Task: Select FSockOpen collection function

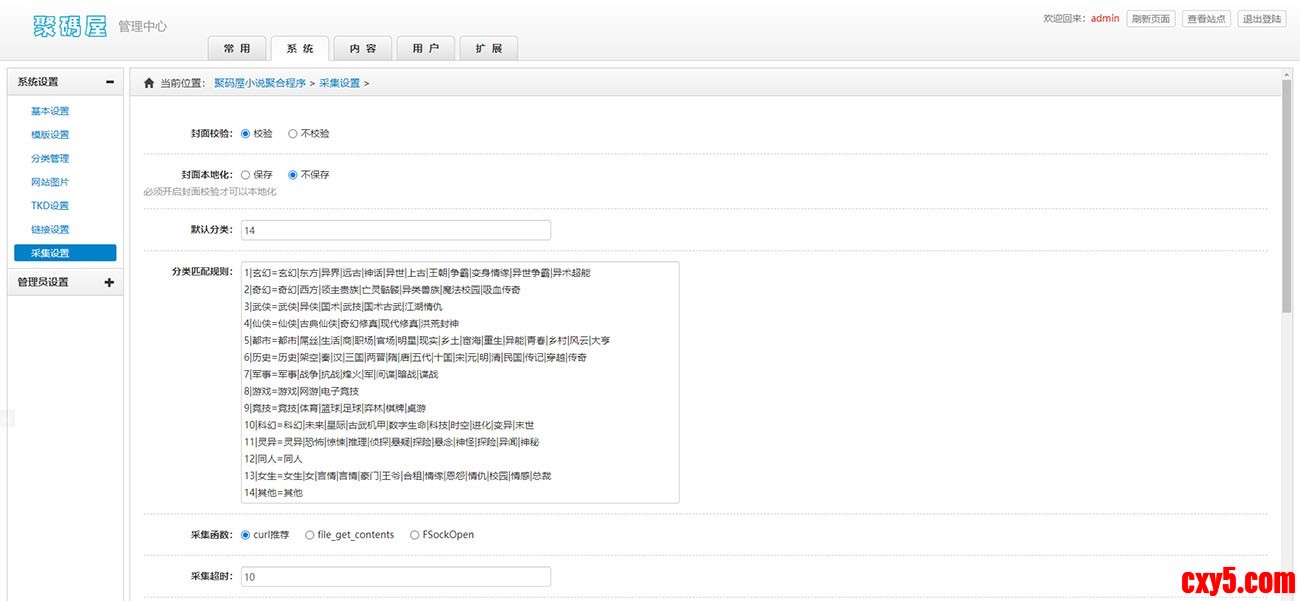Action: [x=415, y=535]
